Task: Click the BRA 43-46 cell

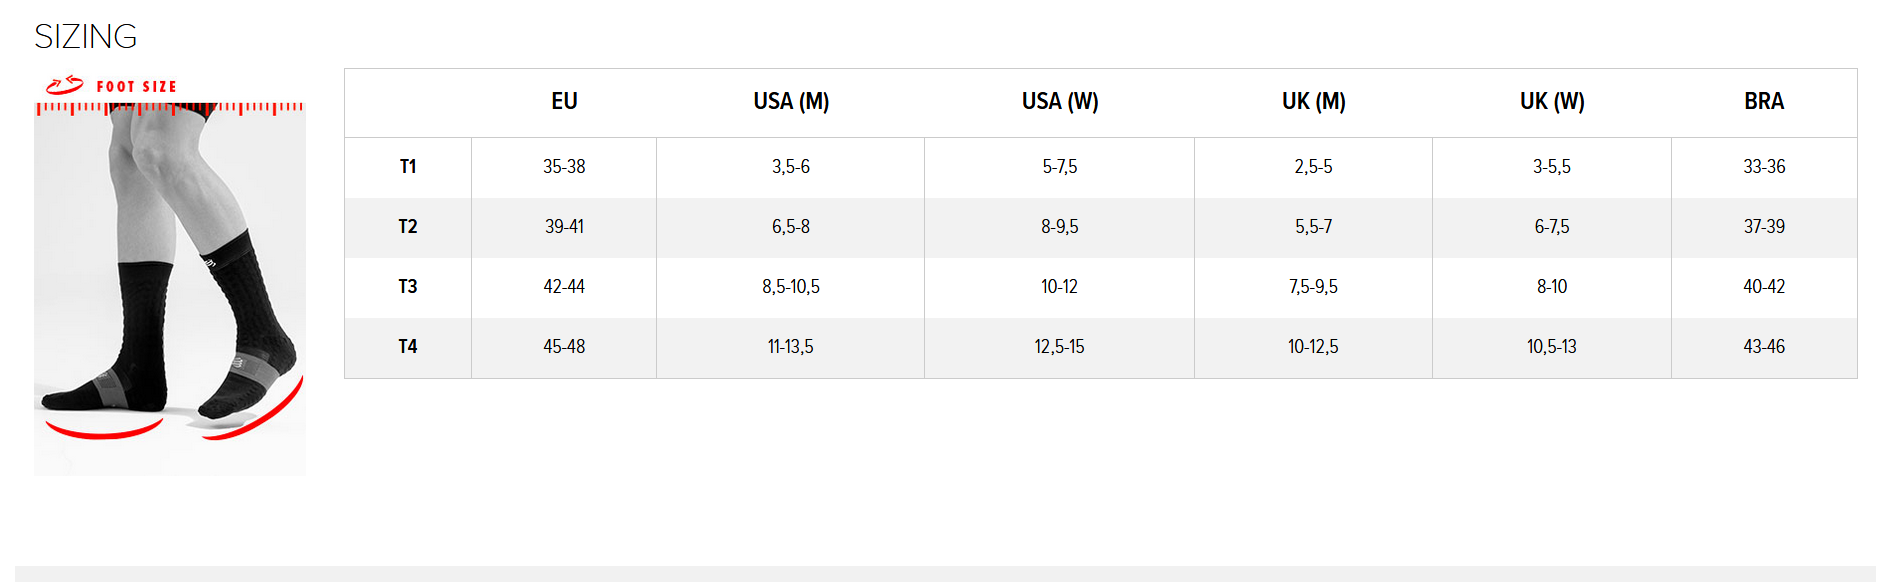Action: click(1764, 347)
